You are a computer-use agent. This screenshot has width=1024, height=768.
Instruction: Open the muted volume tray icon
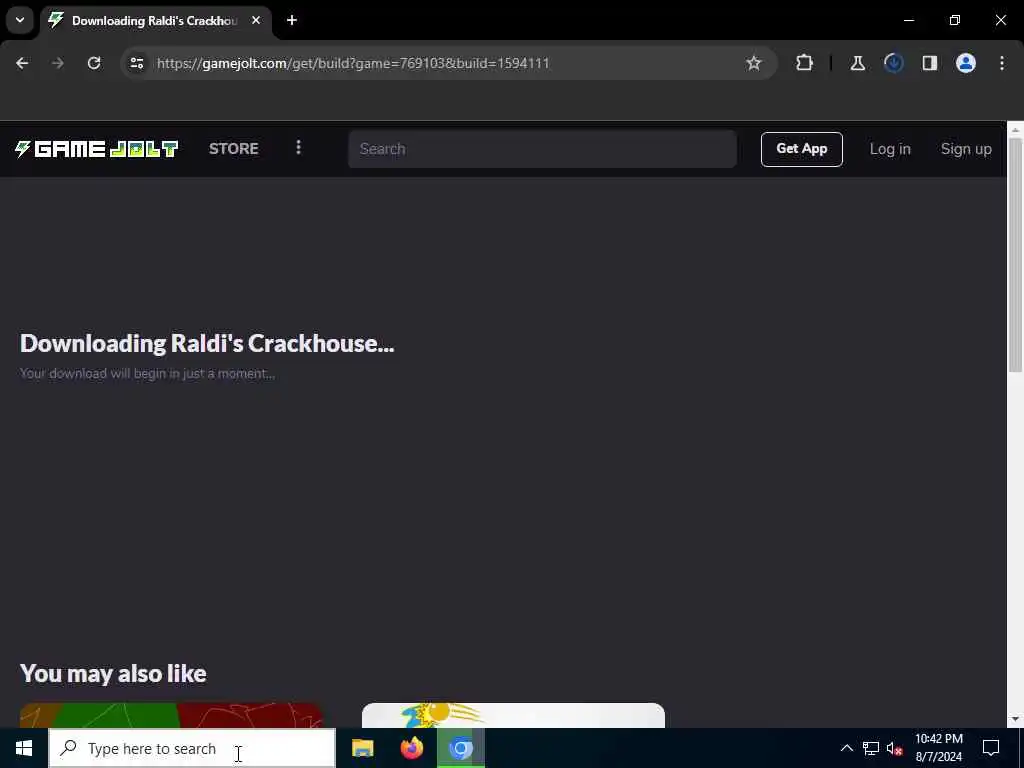[x=894, y=748]
